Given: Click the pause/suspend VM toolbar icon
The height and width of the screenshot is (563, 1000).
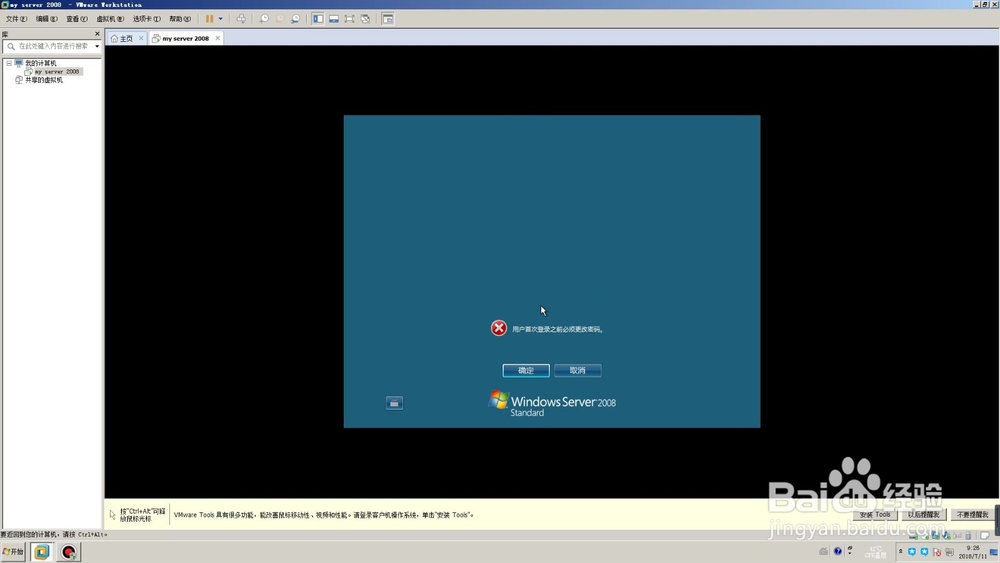Looking at the screenshot, I should click(209, 19).
